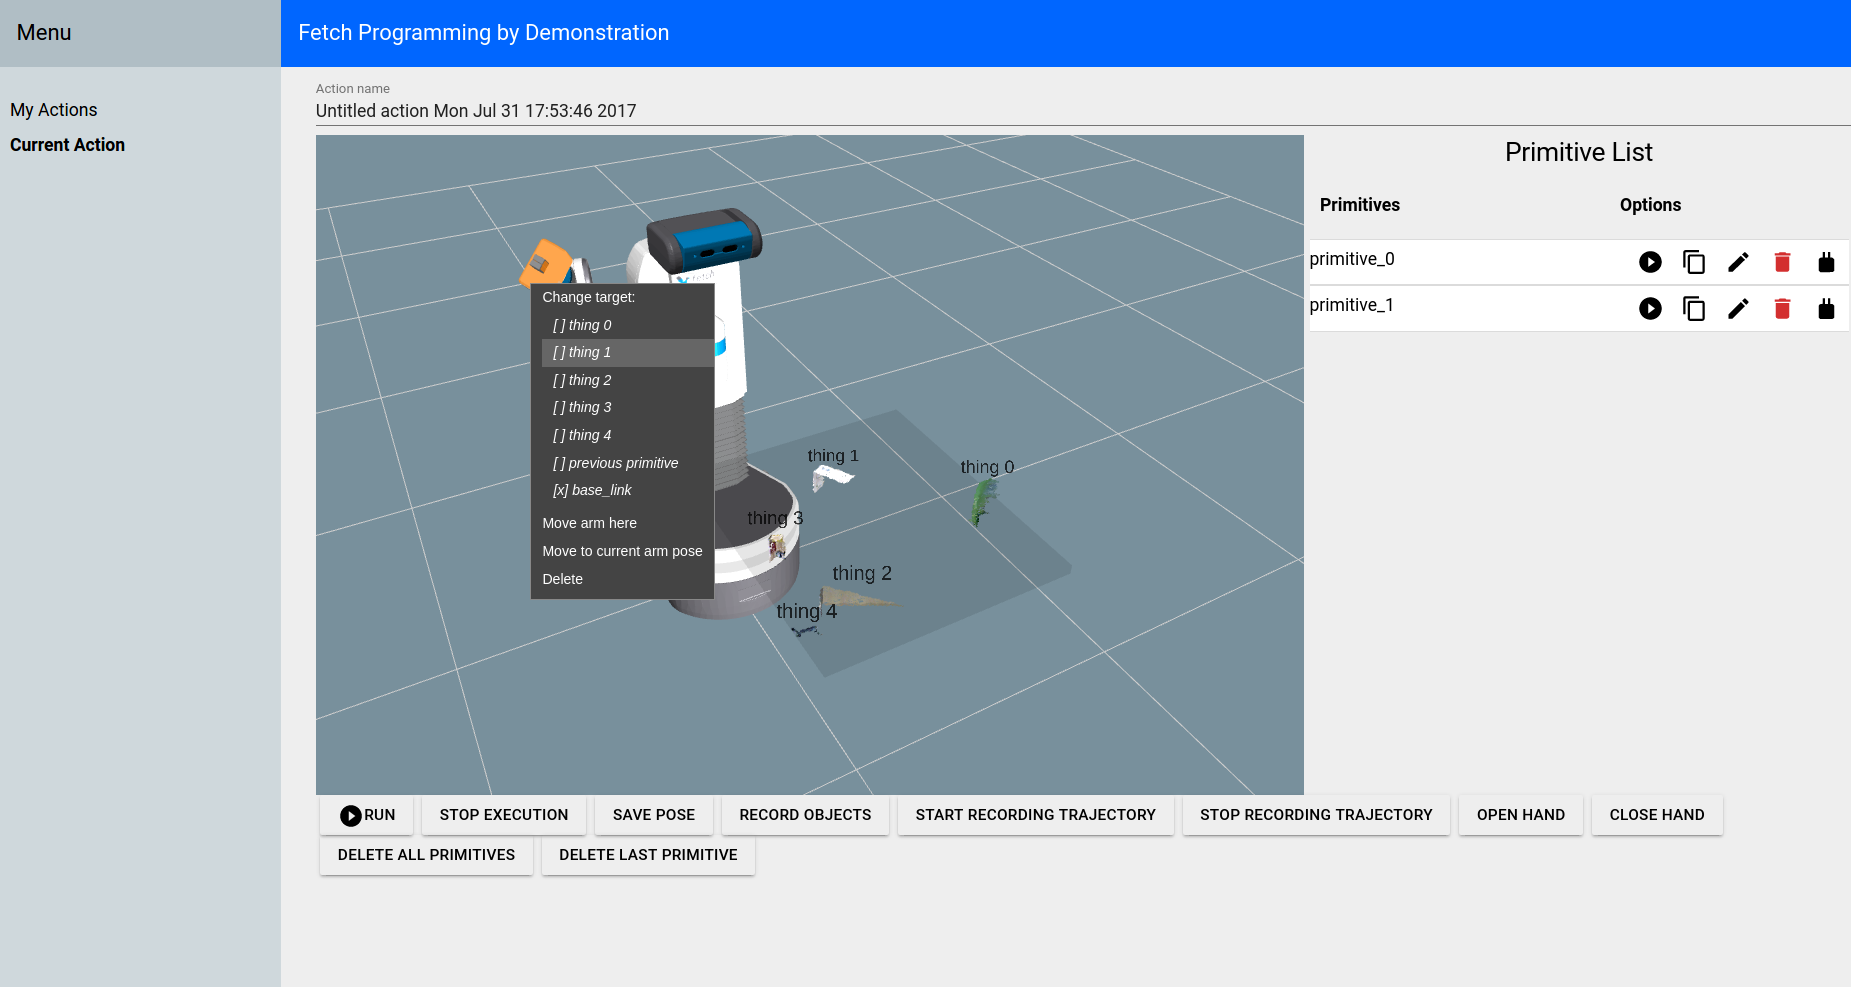Click the 'thing 1' object in 3D view
Screen dimensions: 1851x987
[832, 477]
